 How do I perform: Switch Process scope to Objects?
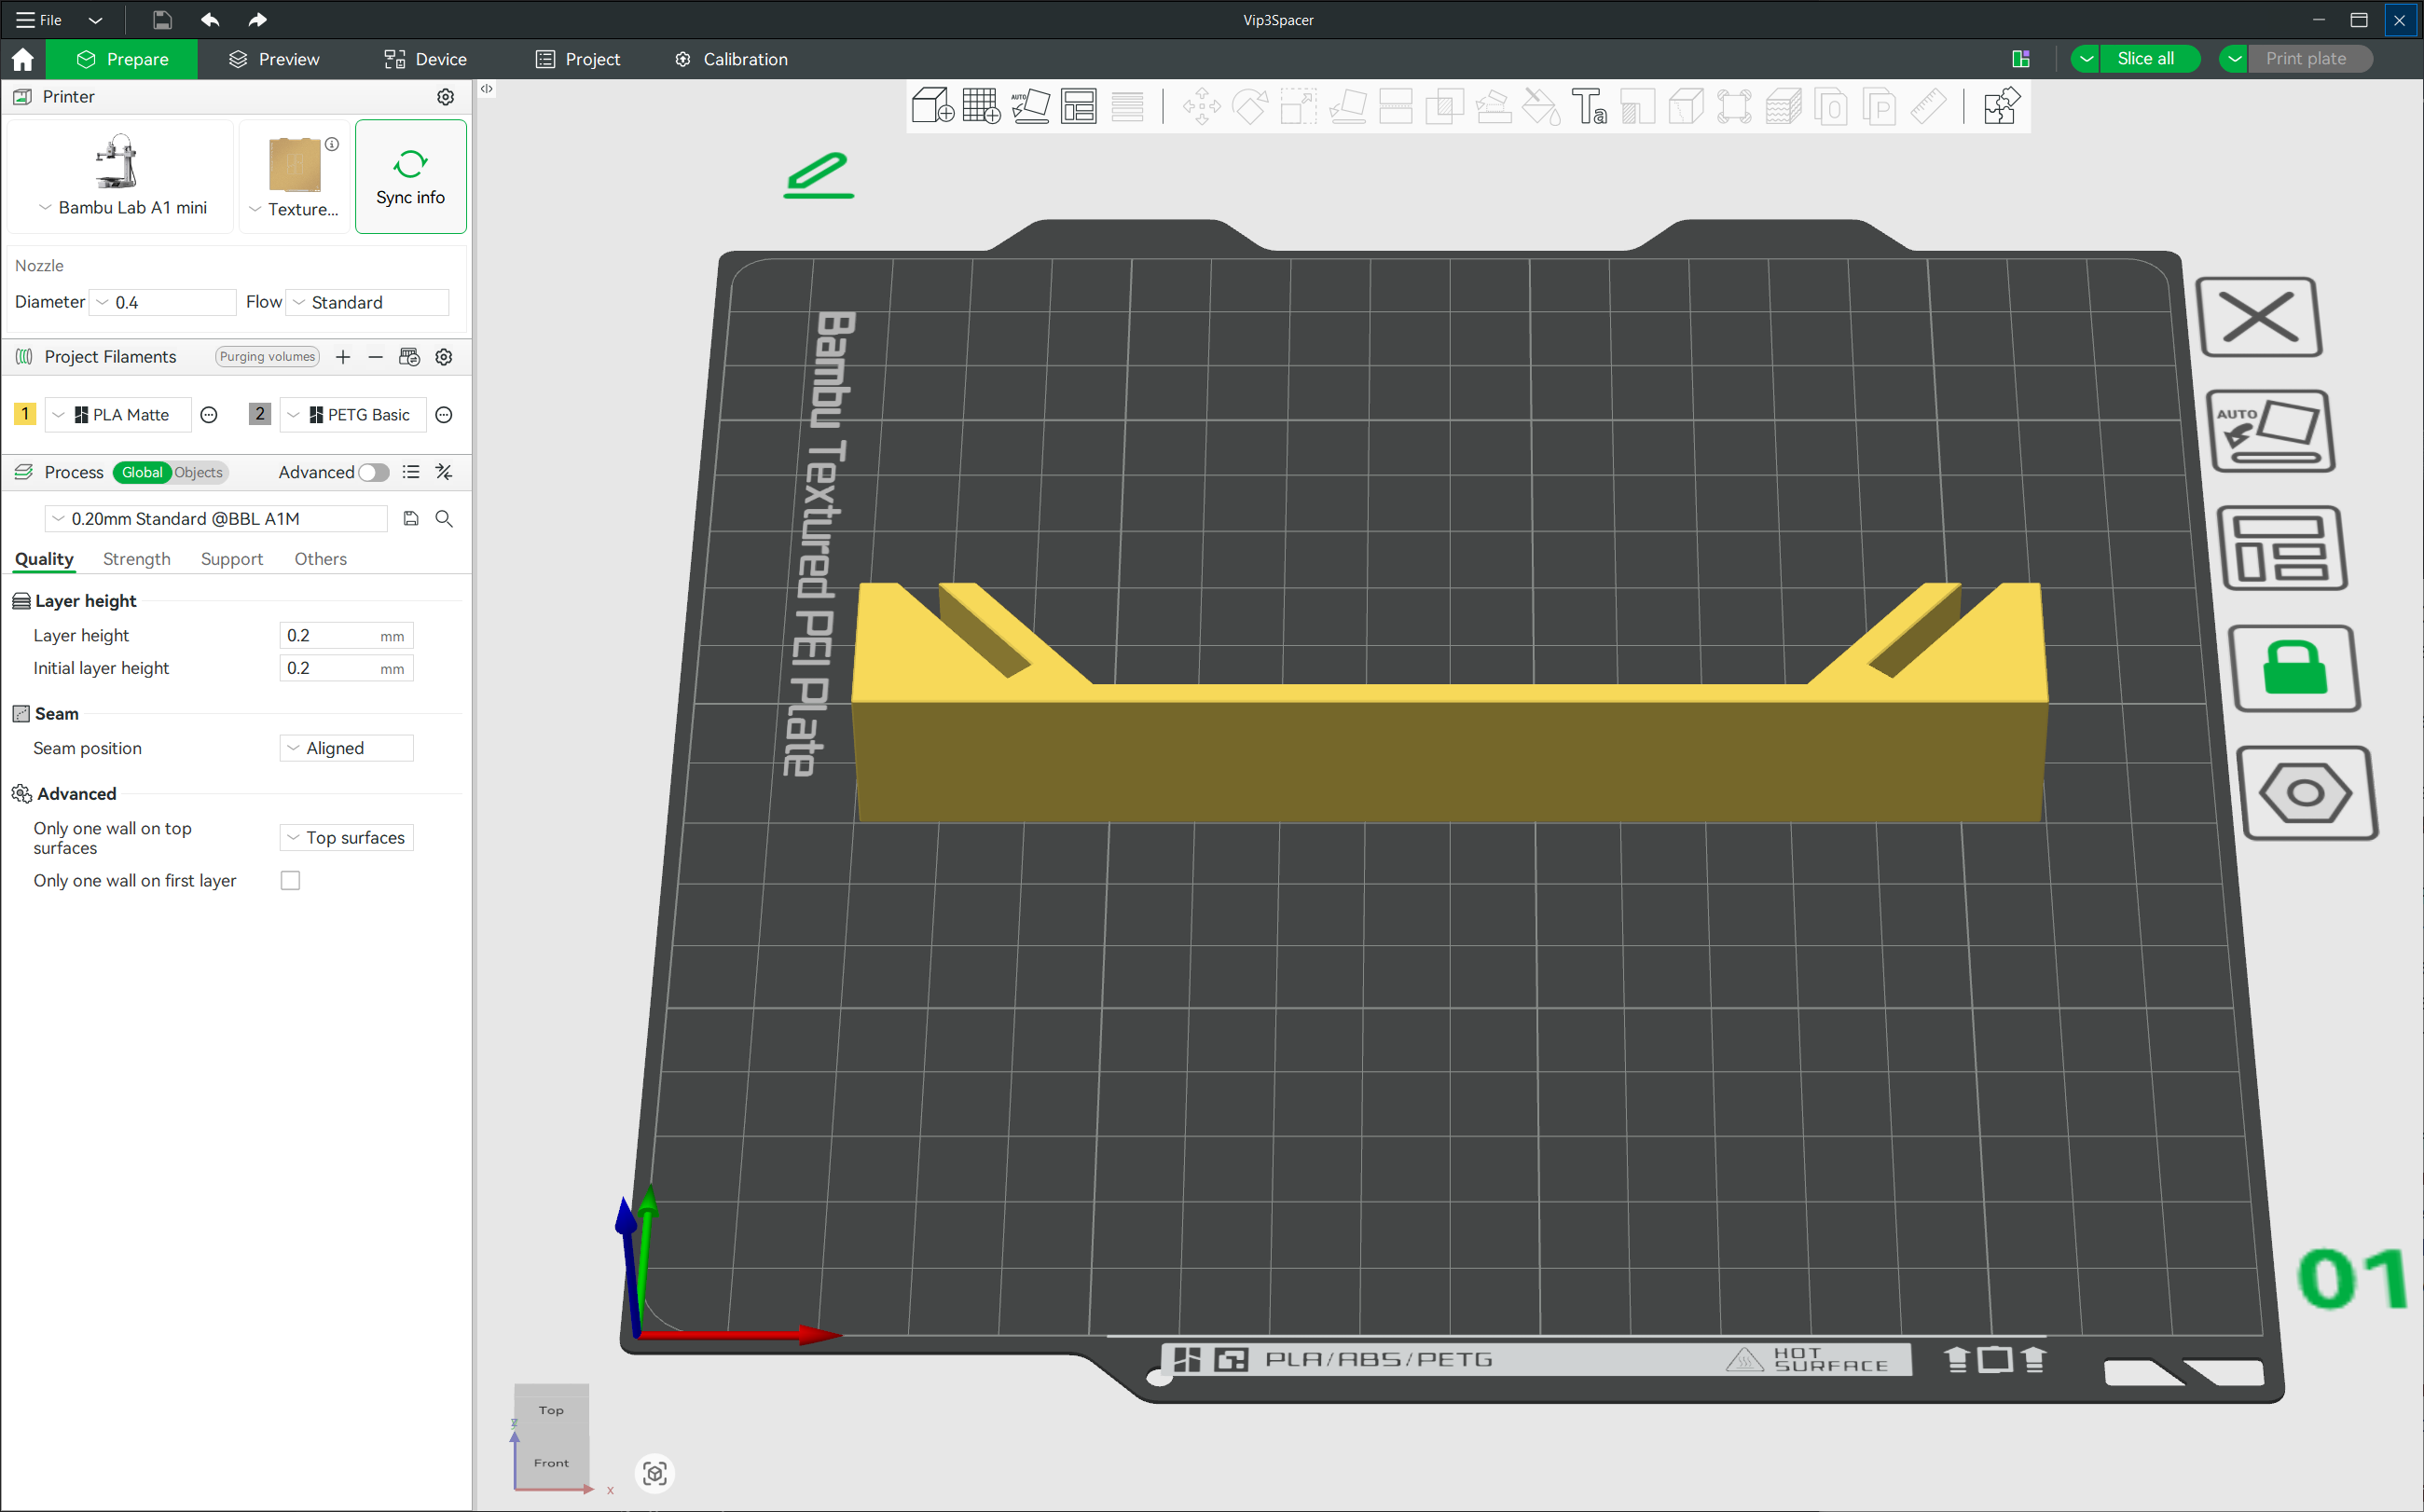198,472
